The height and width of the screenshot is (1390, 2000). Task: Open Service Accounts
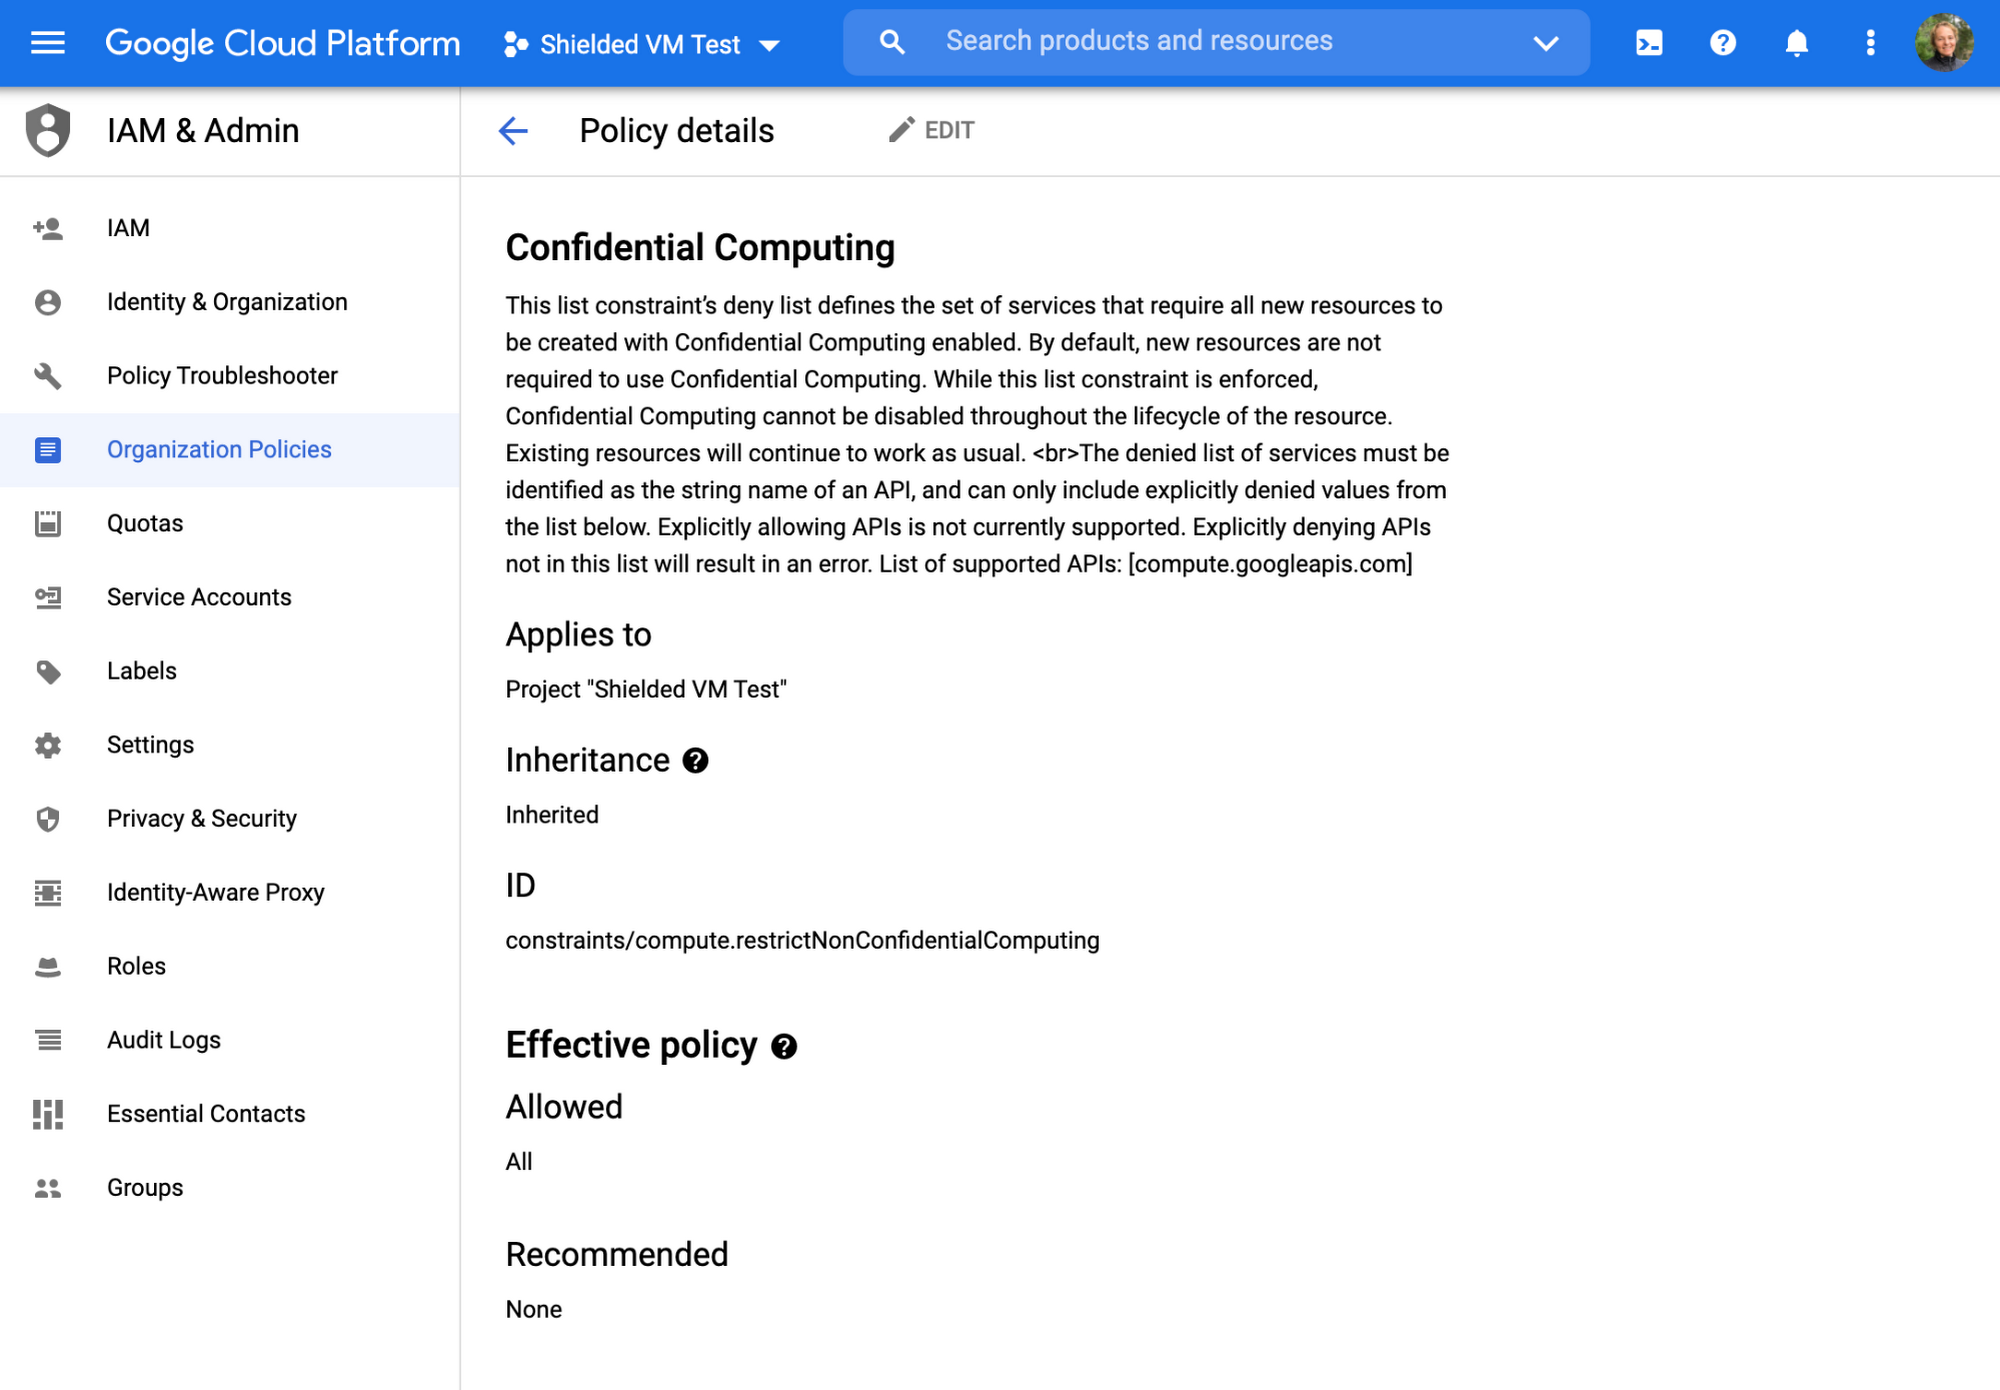[230, 598]
